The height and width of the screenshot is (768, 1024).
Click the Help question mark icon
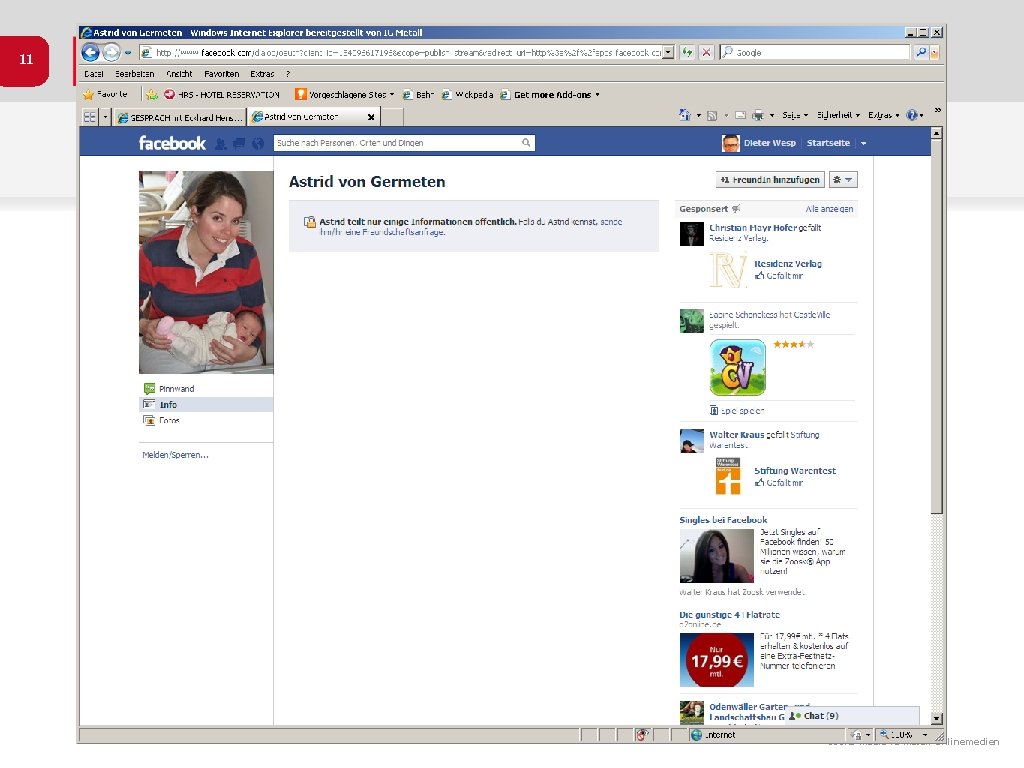point(912,115)
